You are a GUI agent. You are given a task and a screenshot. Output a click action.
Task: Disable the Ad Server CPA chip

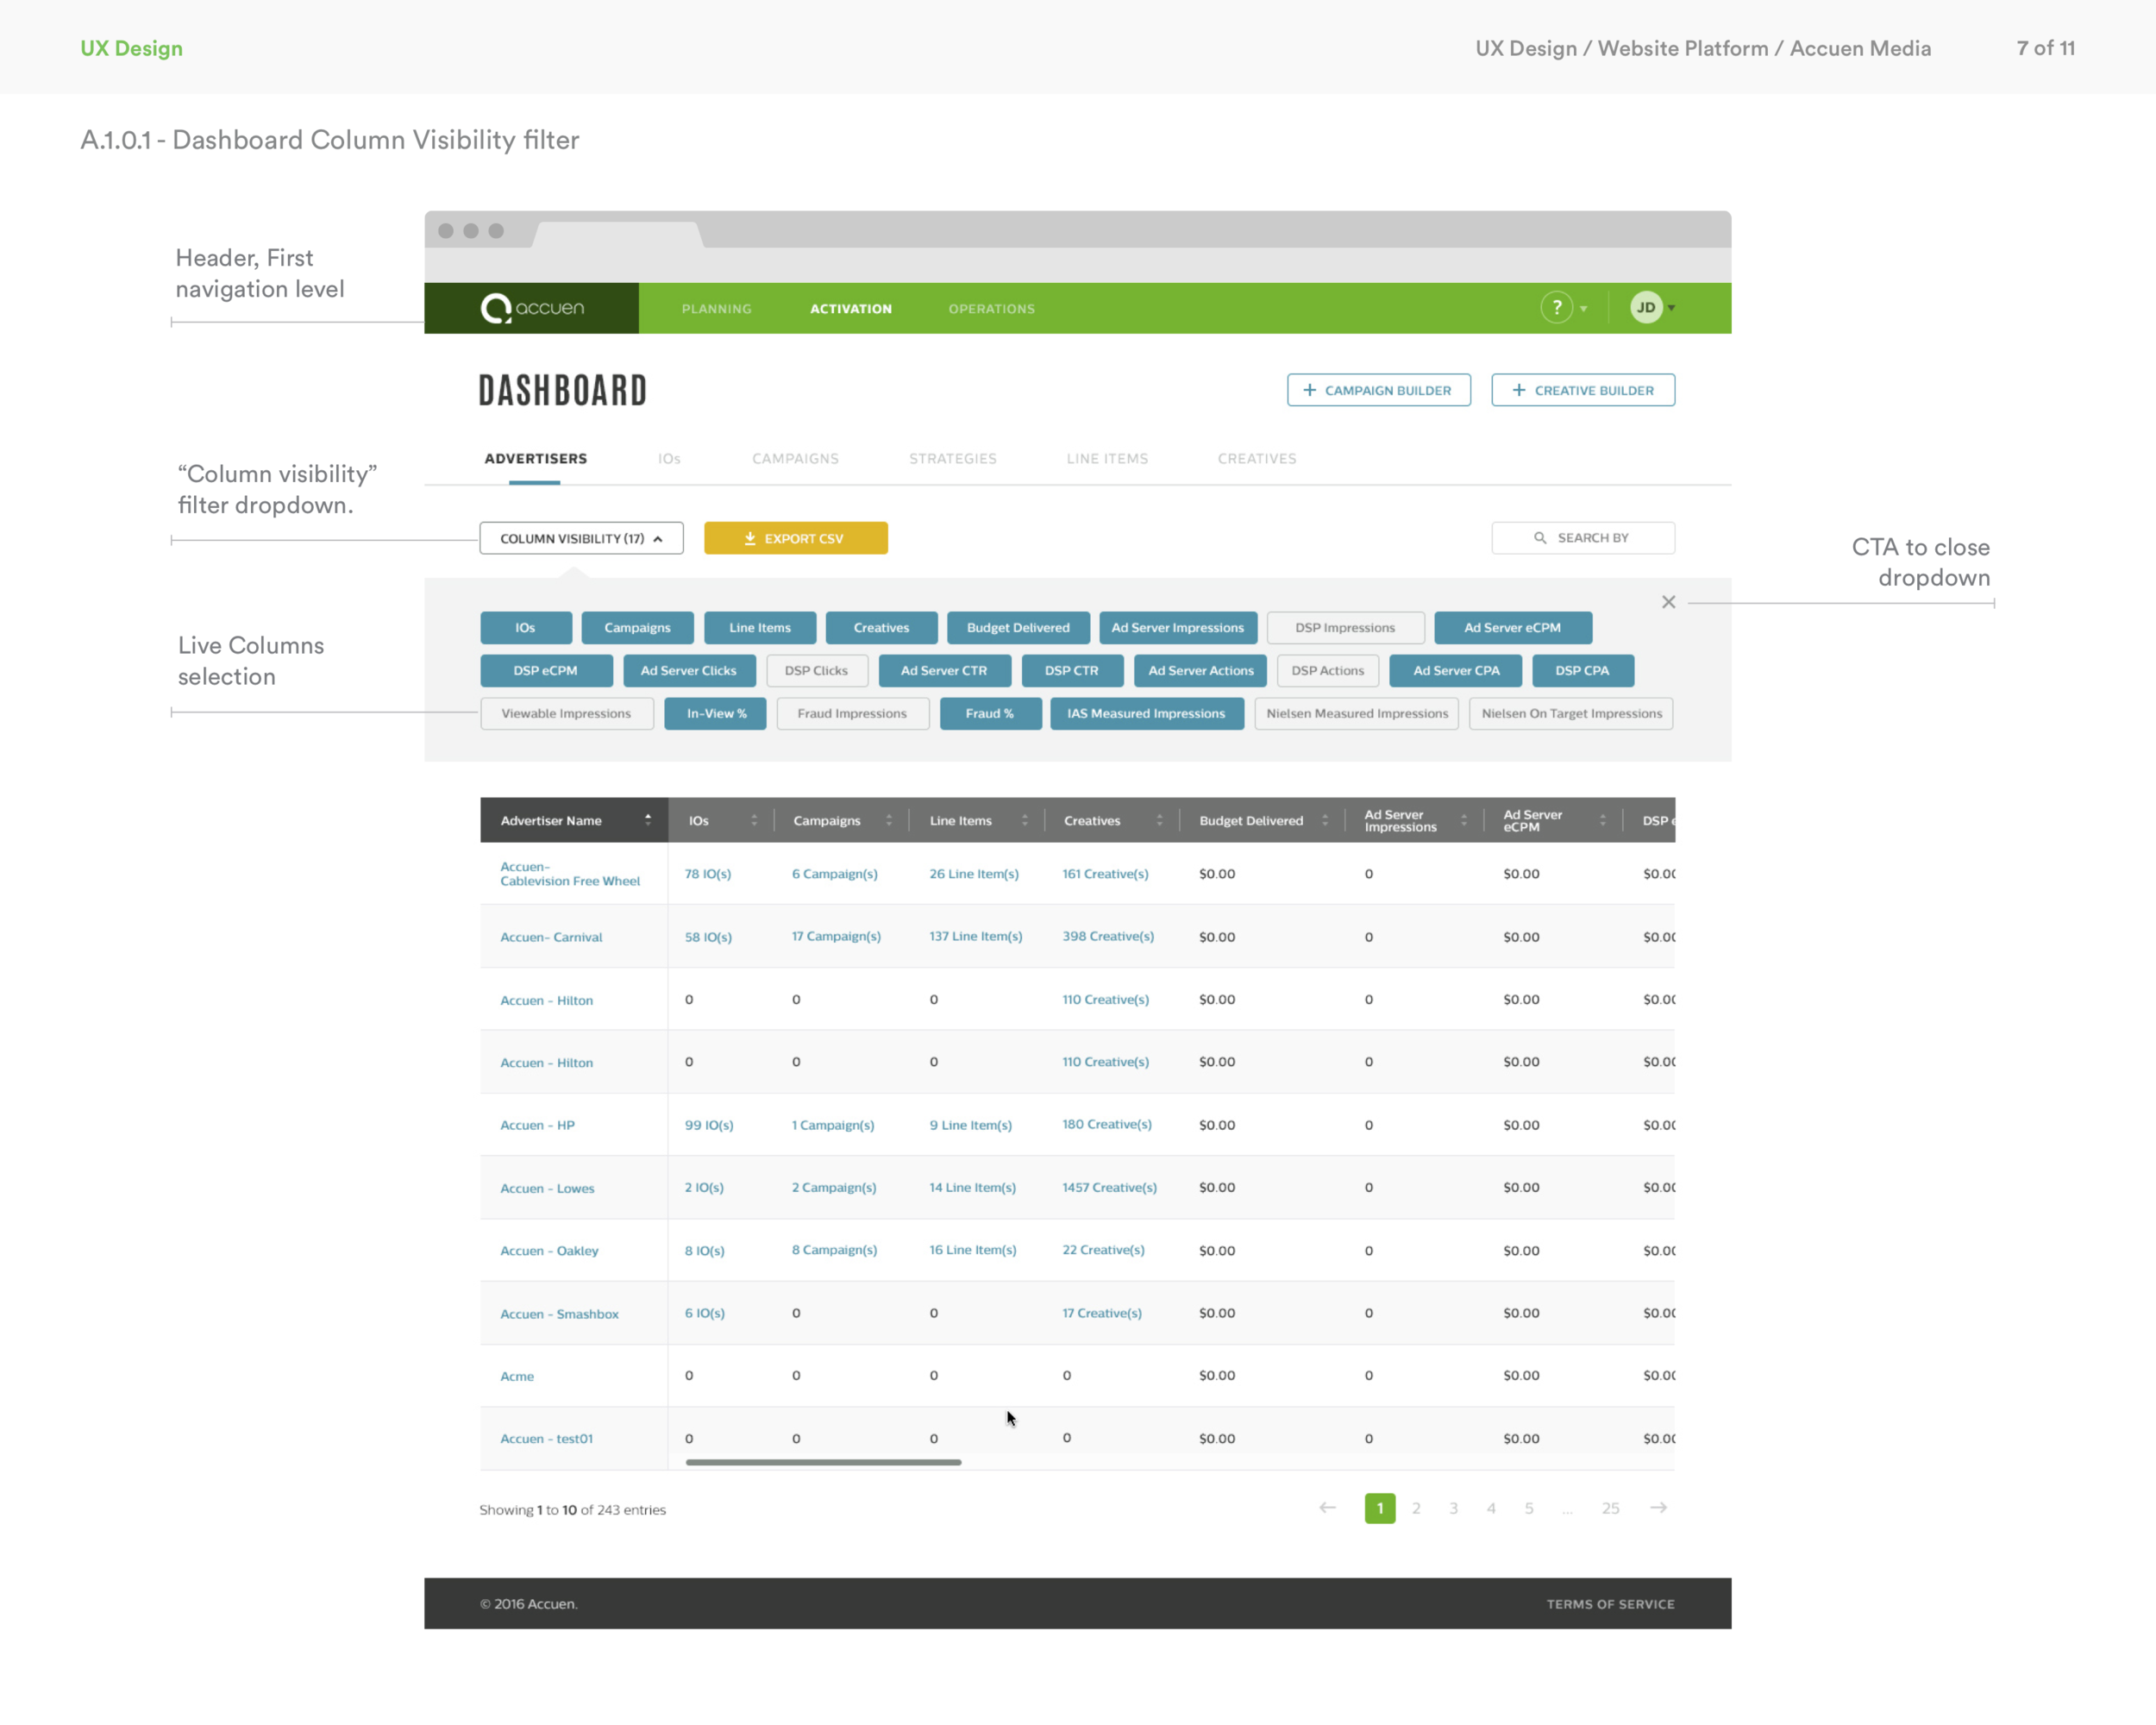coord(1455,671)
